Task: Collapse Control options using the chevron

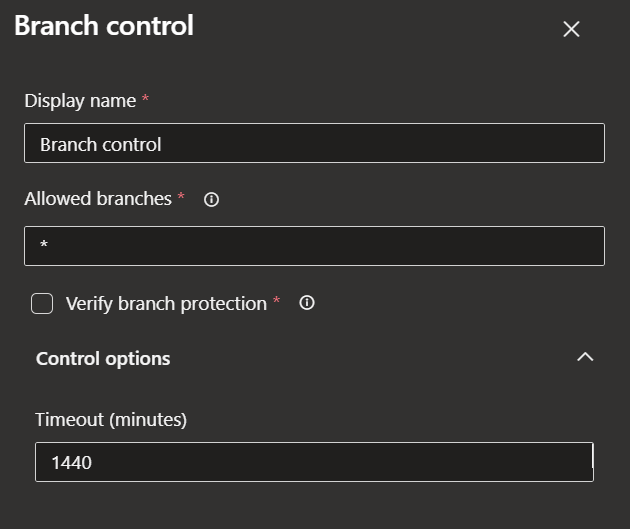Action: click(585, 357)
